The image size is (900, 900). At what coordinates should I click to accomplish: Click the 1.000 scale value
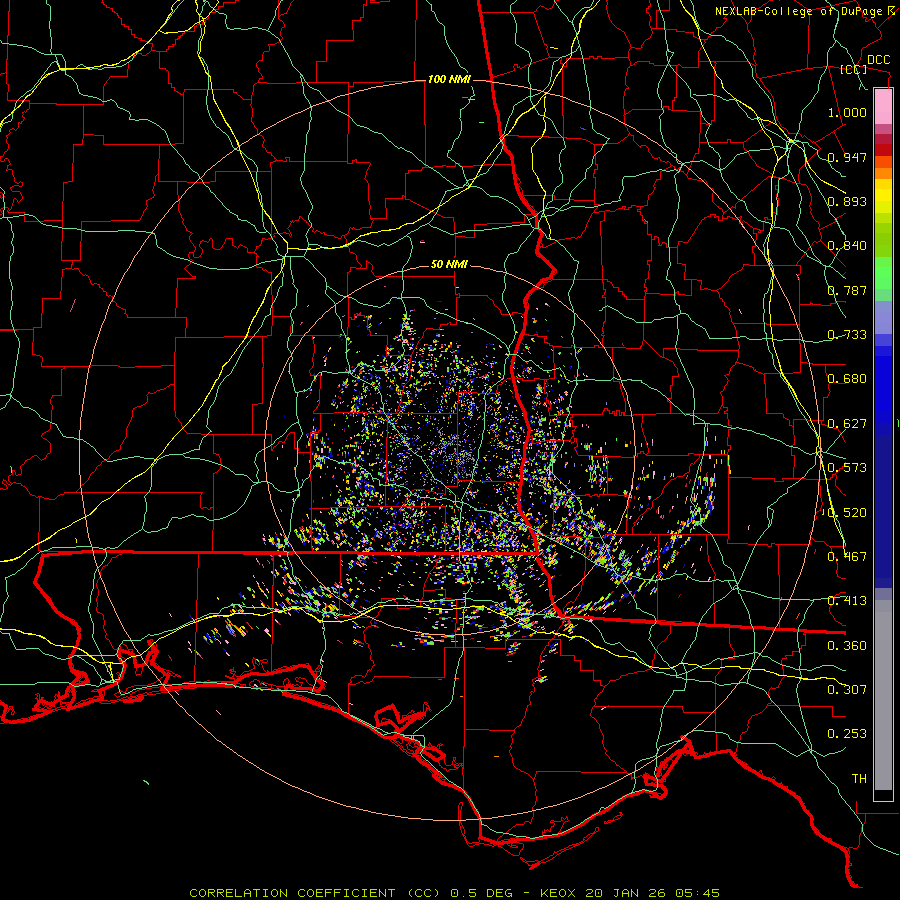click(847, 112)
